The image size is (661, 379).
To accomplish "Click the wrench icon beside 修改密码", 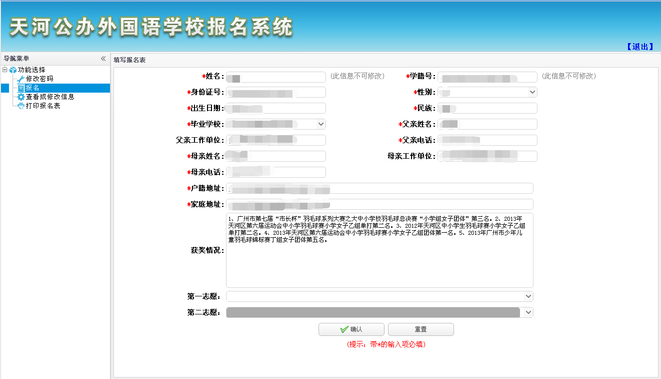I will pyautogui.click(x=21, y=79).
